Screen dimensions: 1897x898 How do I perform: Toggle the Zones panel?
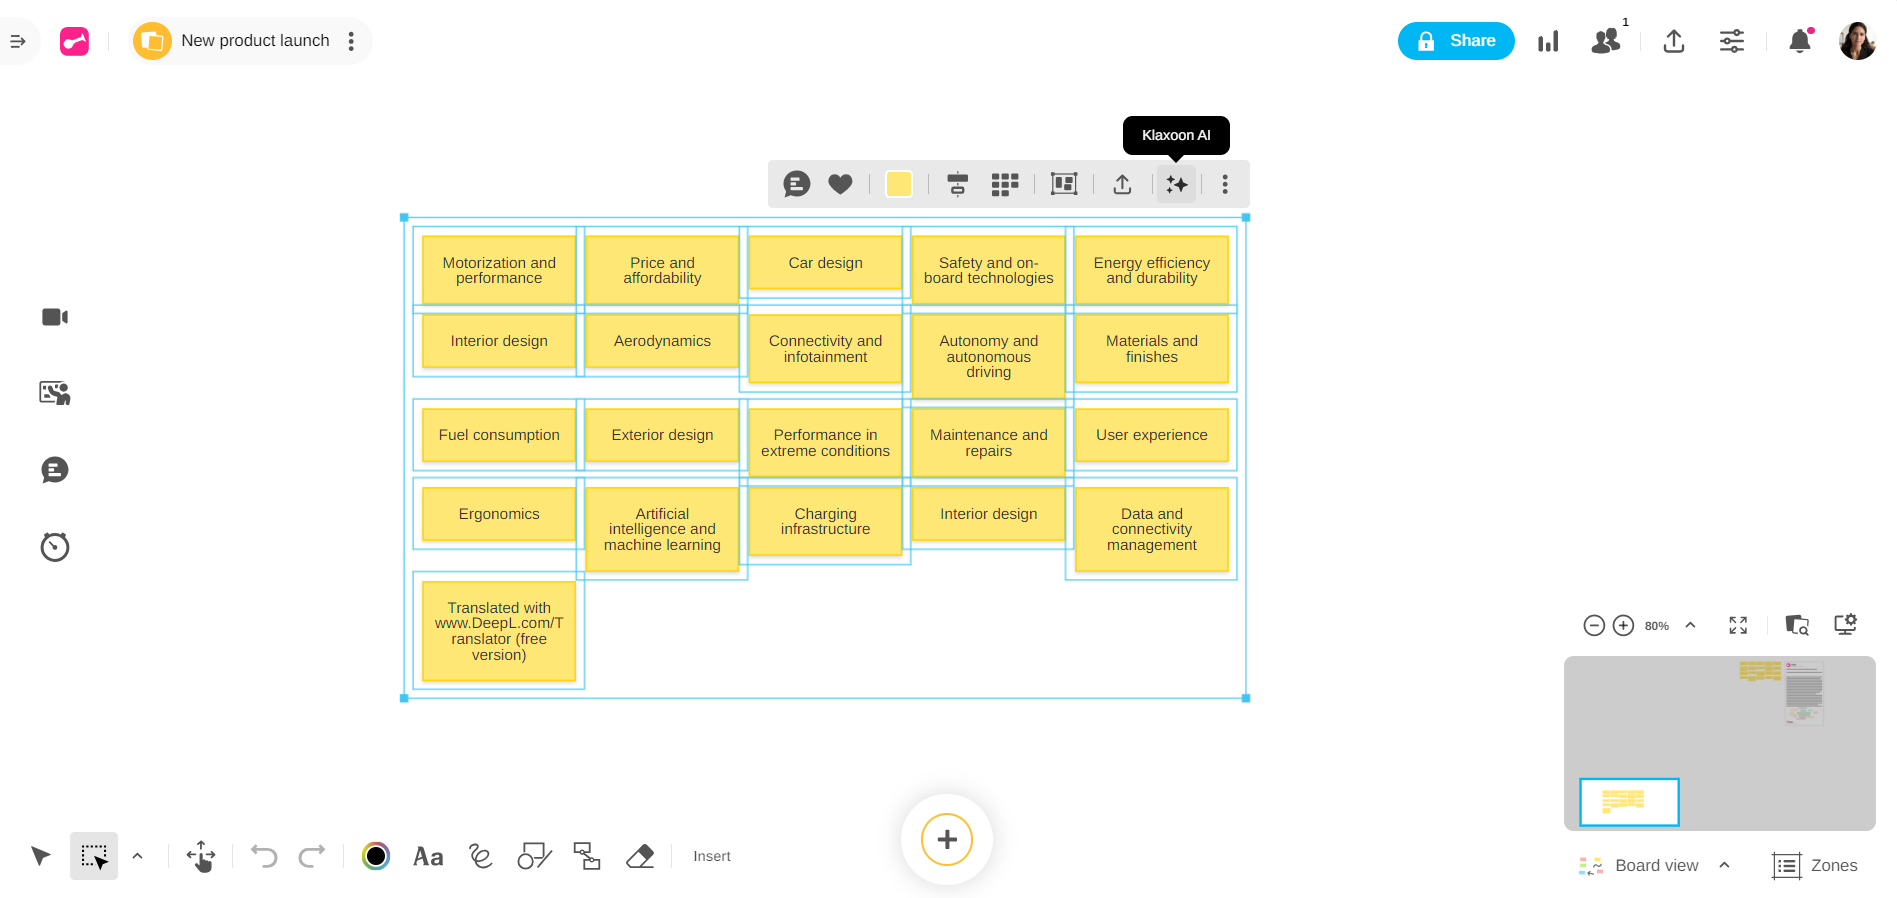1815,865
